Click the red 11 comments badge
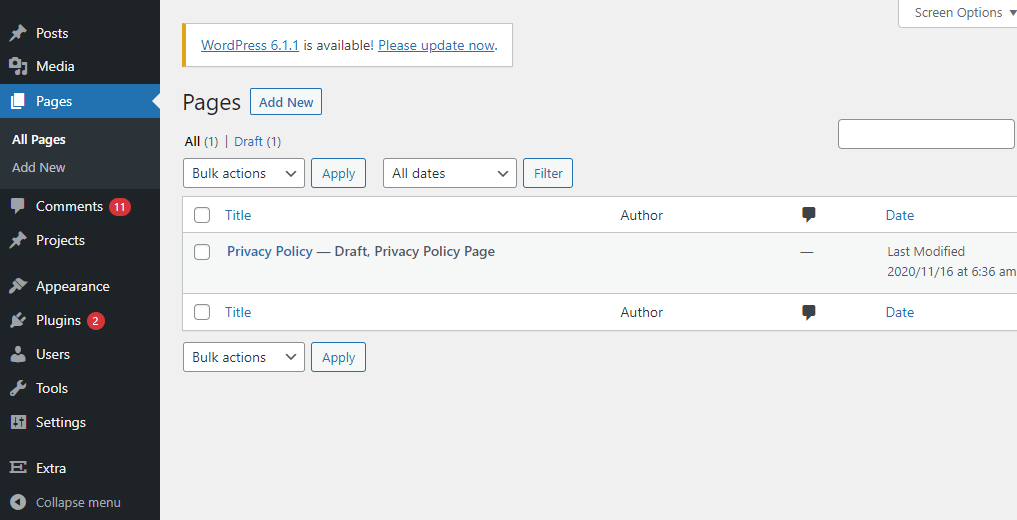The width and height of the screenshot is (1017, 520). click(x=119, y=207)
